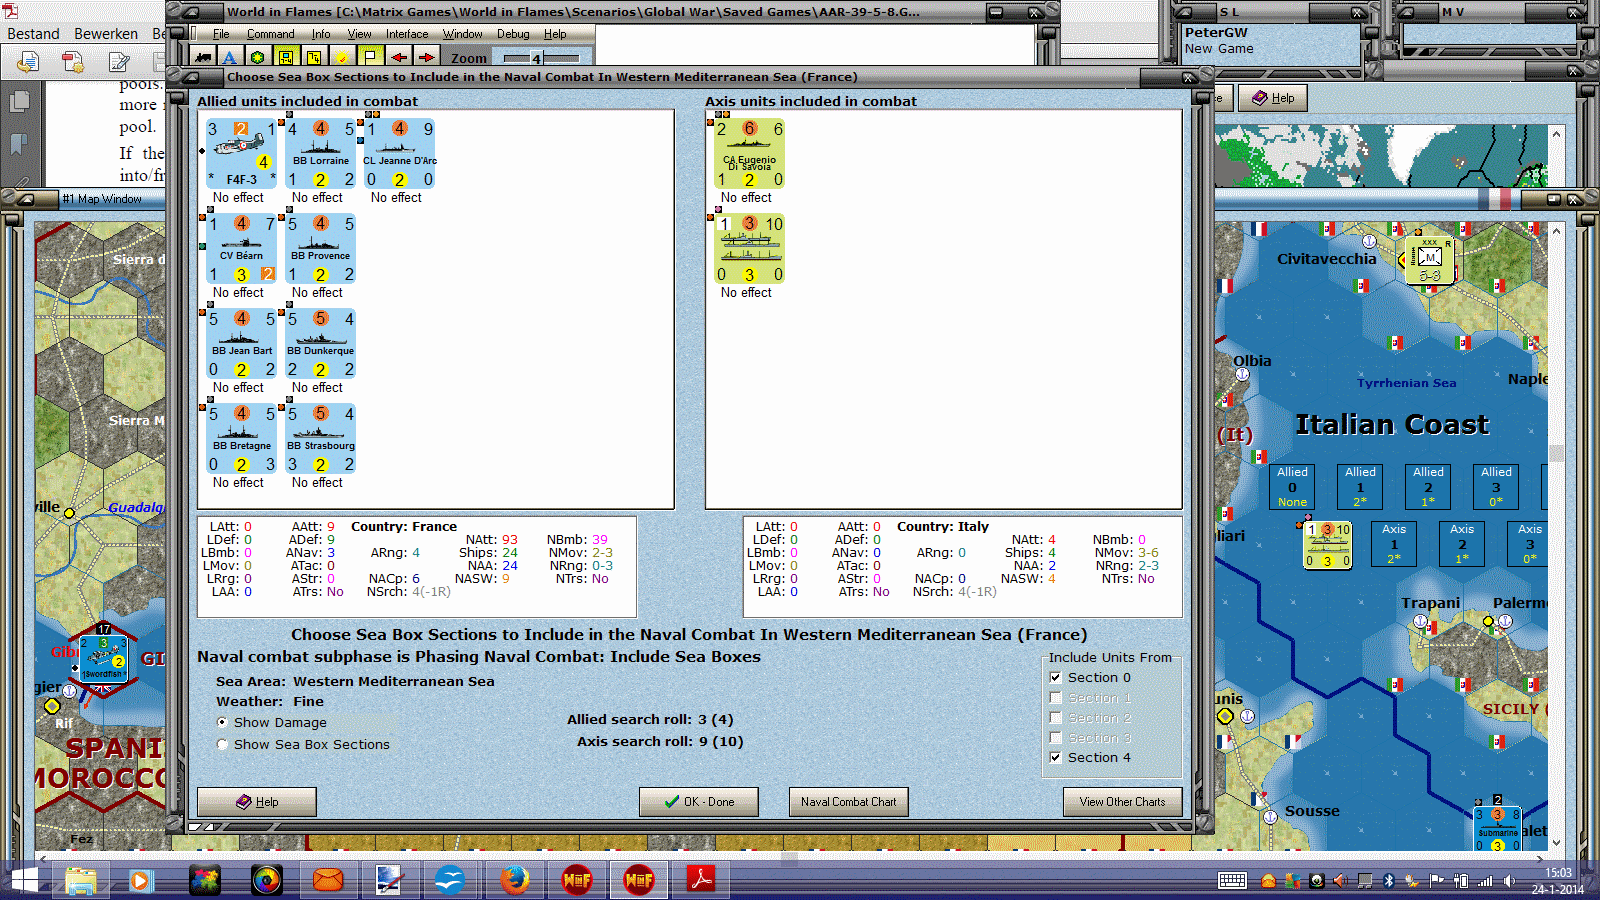Click the Windows Start button
The height and width of the screenshot is (900, 1600).
click(23, 880)
